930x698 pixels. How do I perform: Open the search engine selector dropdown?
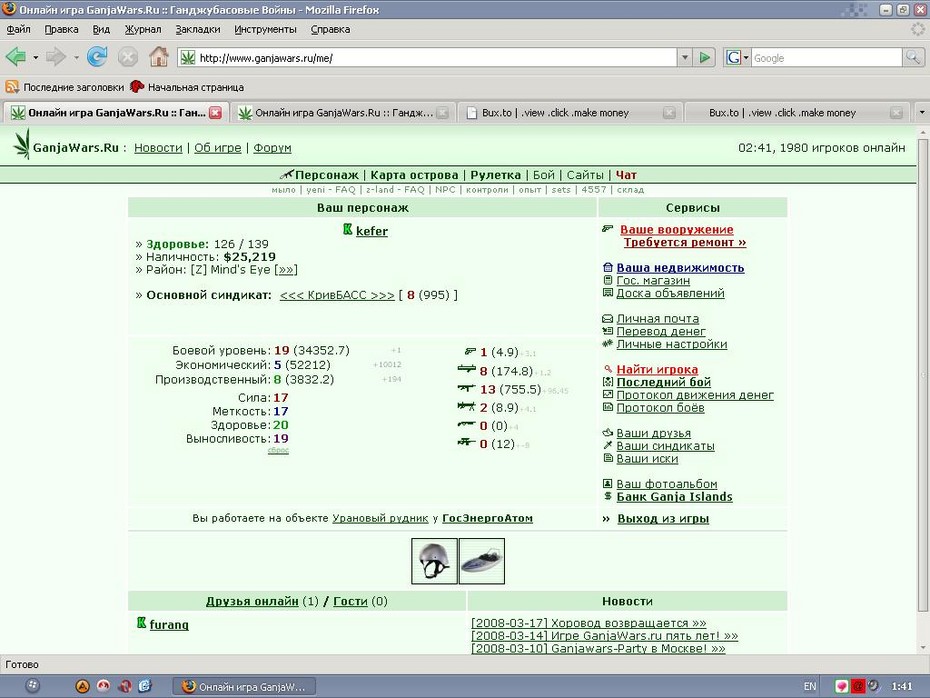coord(745,58)
